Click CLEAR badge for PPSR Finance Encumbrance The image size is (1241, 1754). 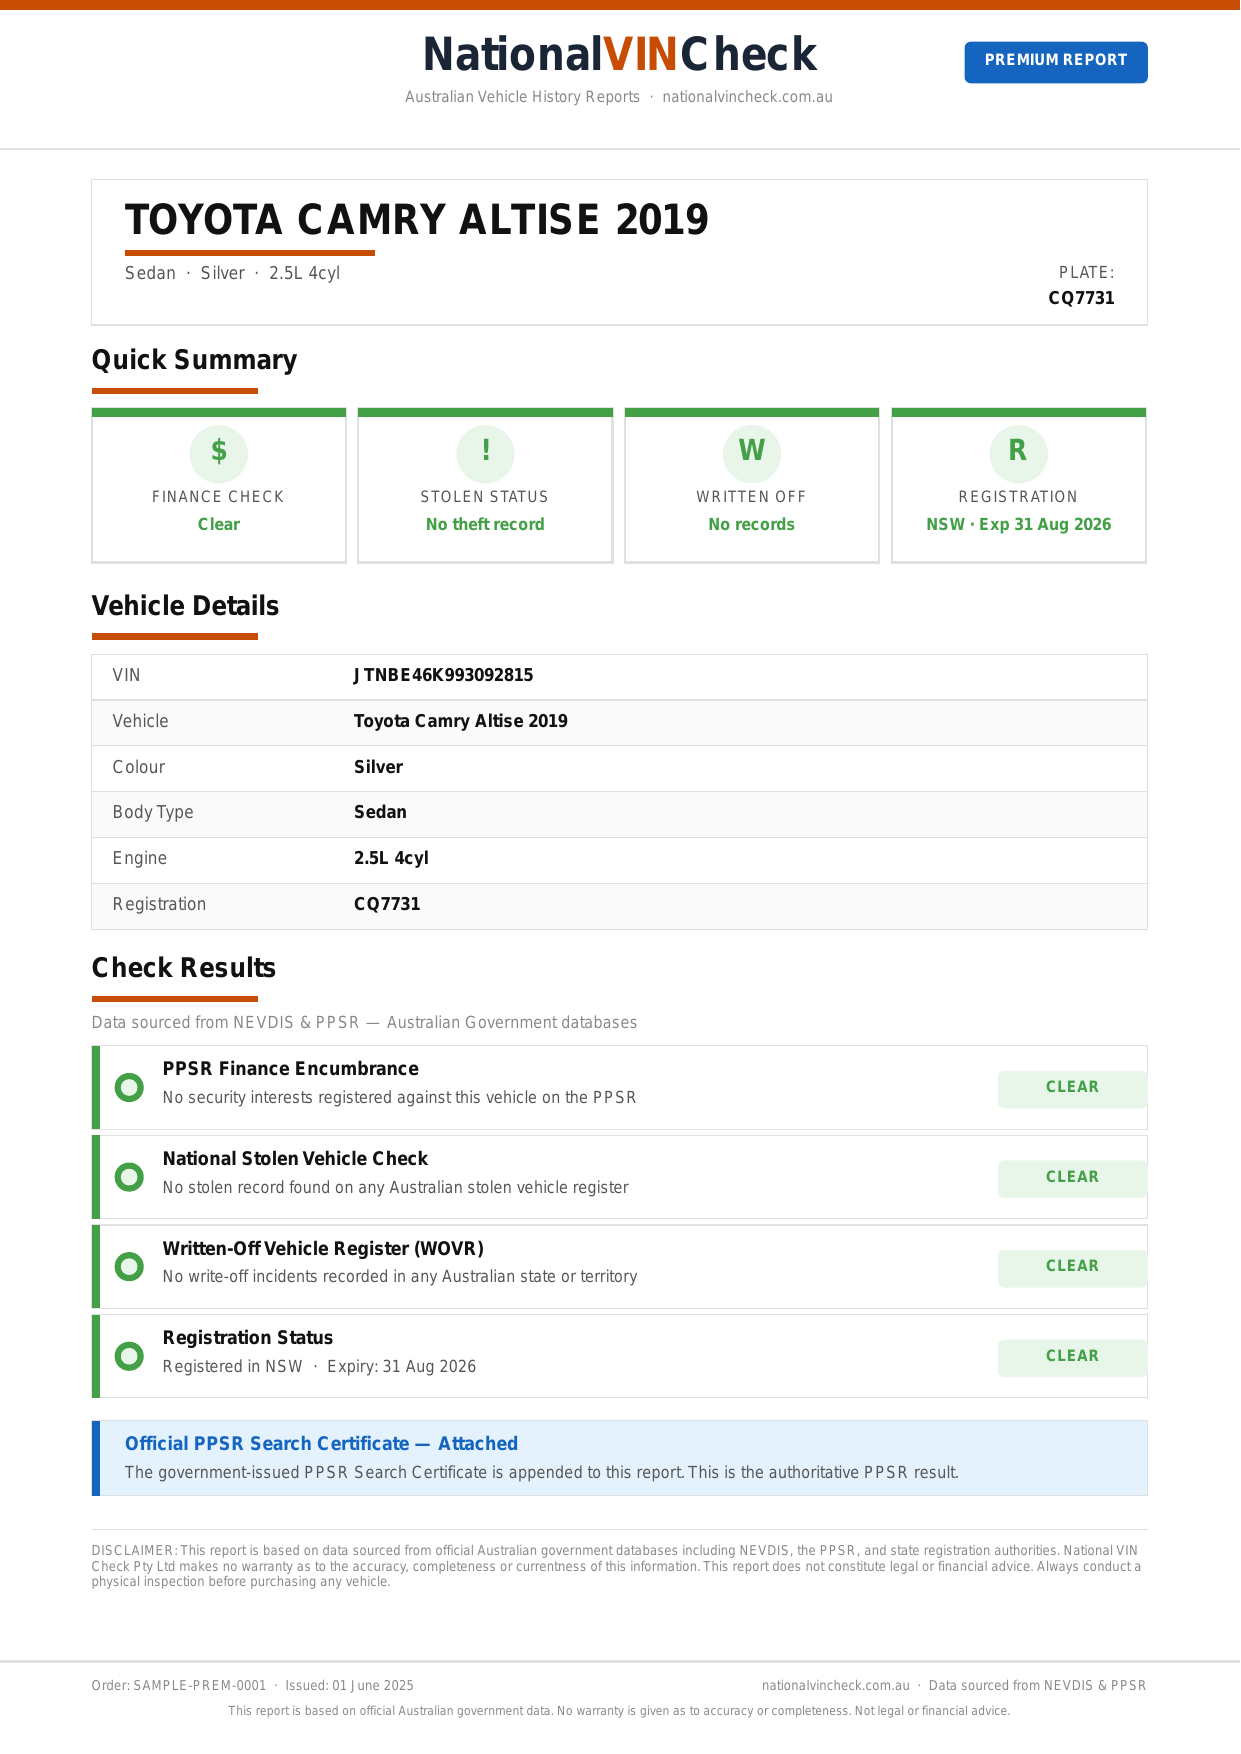tap(1072, 1088)
